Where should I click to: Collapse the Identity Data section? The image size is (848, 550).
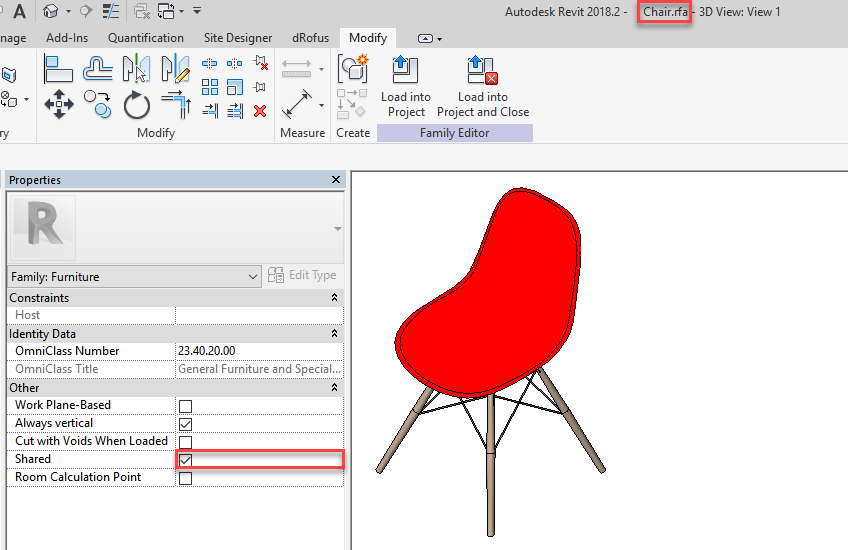(x=334, y=334)
